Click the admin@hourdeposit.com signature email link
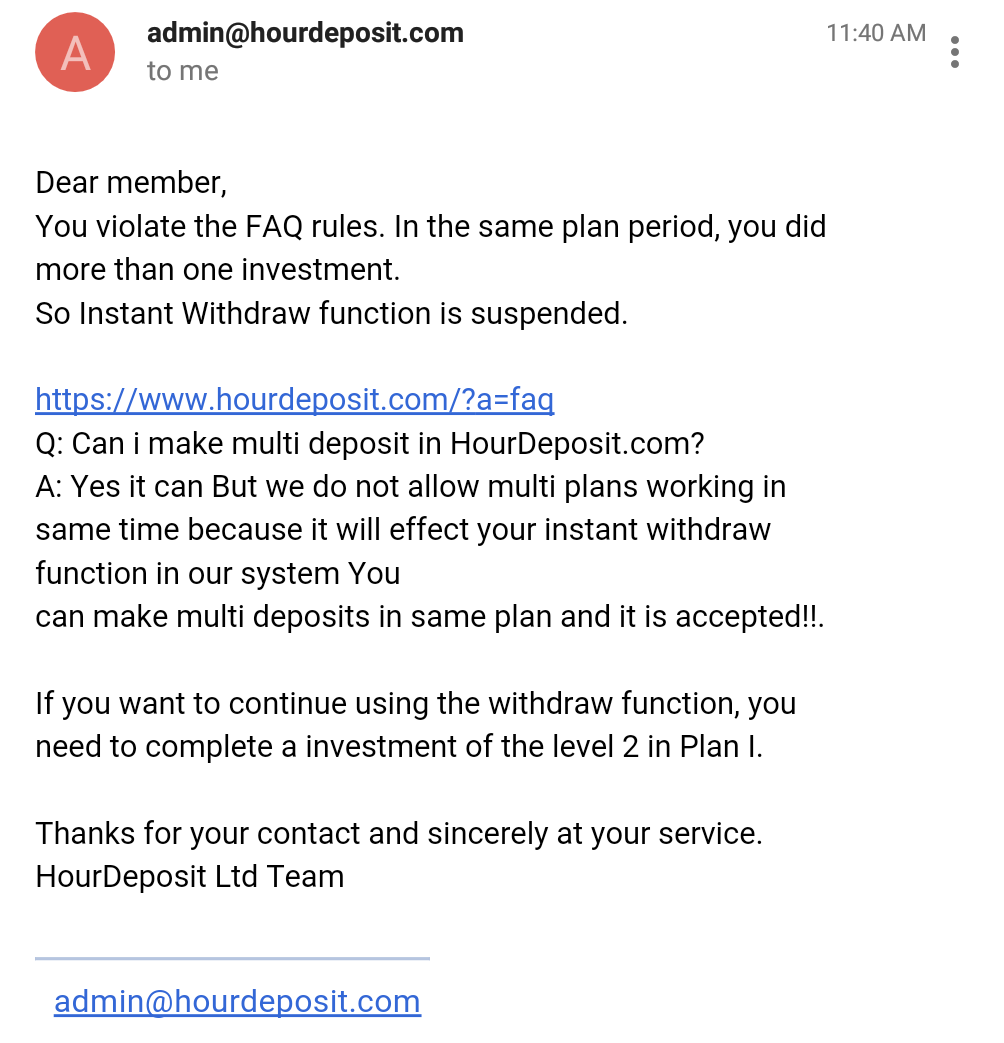This screenshot has width=1004, height=1043. 237,1001
